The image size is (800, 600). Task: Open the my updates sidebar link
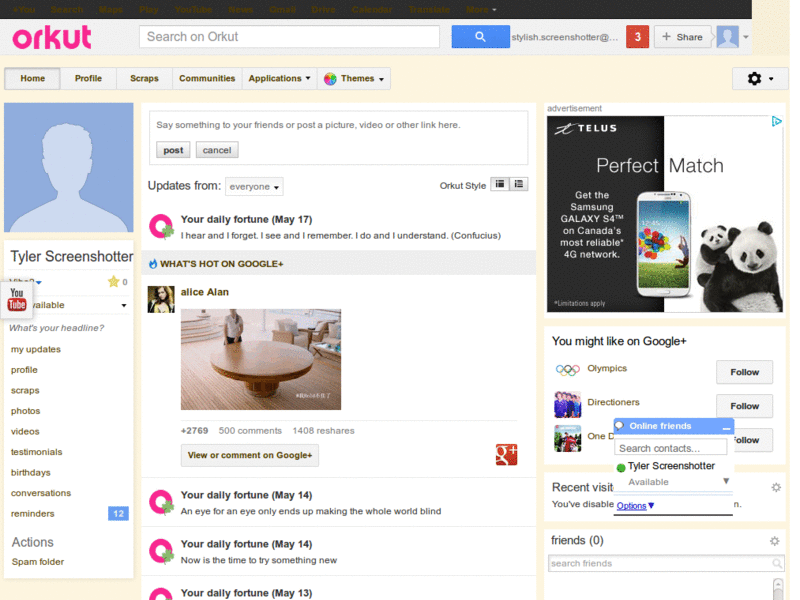[x=36, y=349]
